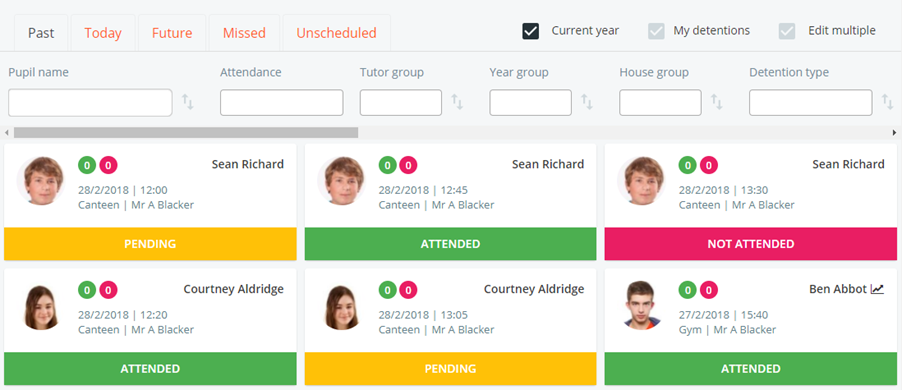Click Sean Richard name on 13:30 card
Screen dimensions: 902x390
coord(849,164)
